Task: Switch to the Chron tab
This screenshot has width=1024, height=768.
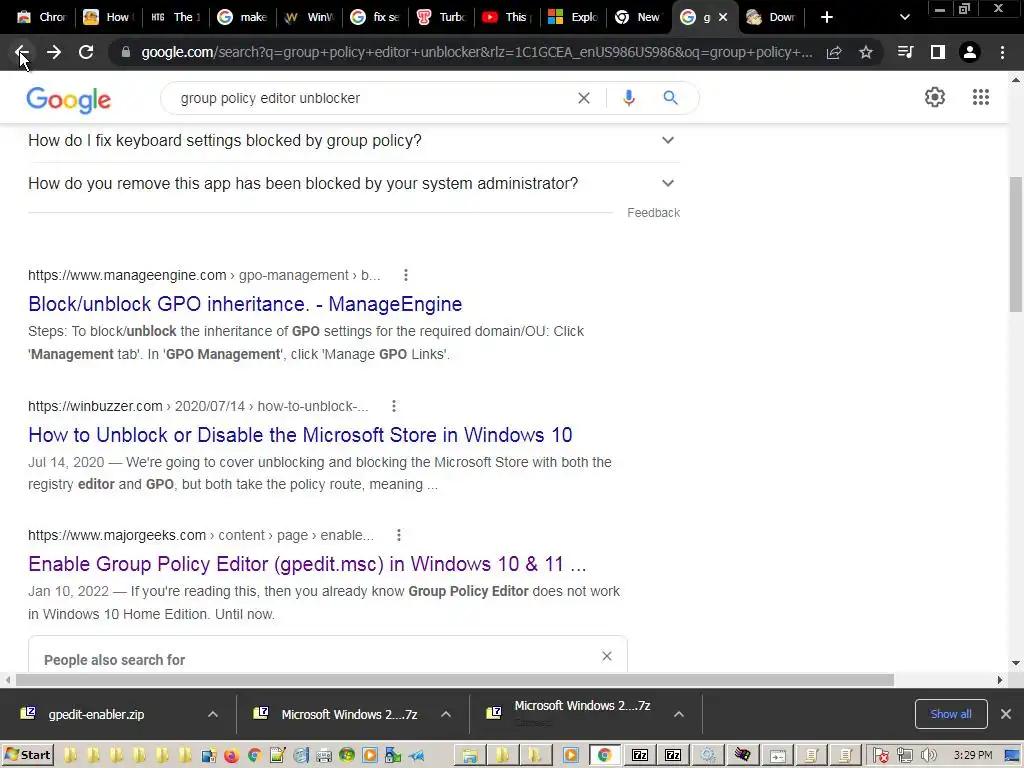Action: tap(40, 18)
